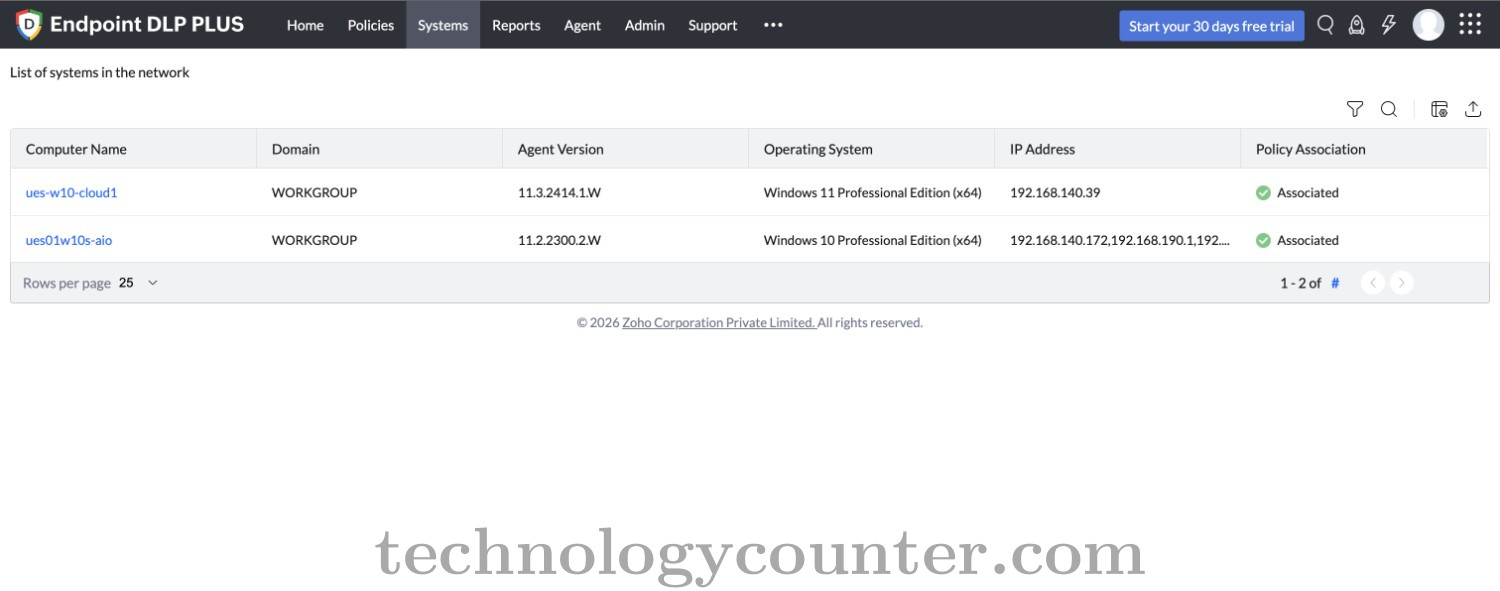Click the Endpoint DLP PLUS shield logo

(29, 25)
